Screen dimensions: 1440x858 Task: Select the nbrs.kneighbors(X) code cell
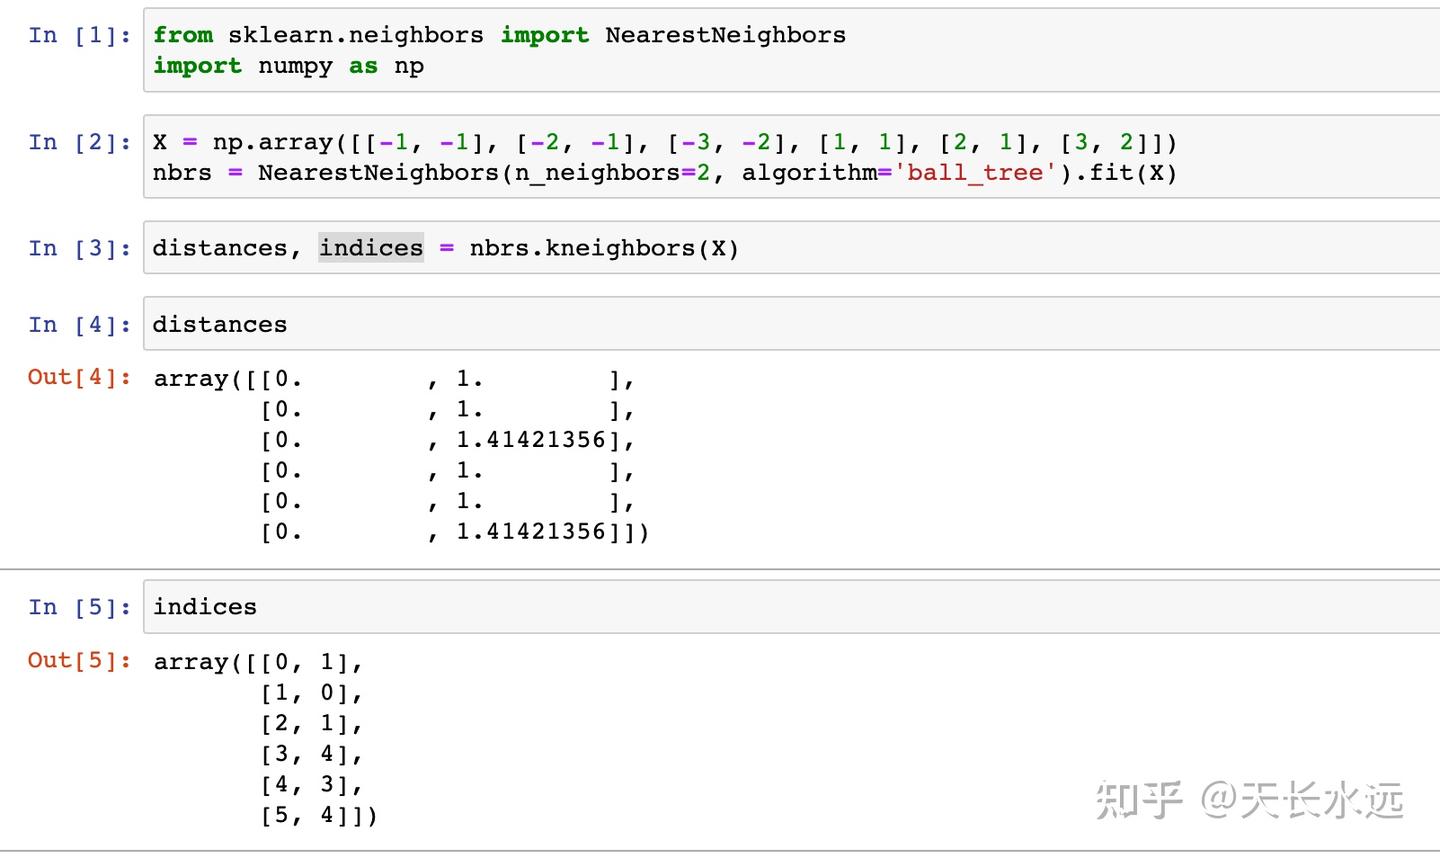790,248
